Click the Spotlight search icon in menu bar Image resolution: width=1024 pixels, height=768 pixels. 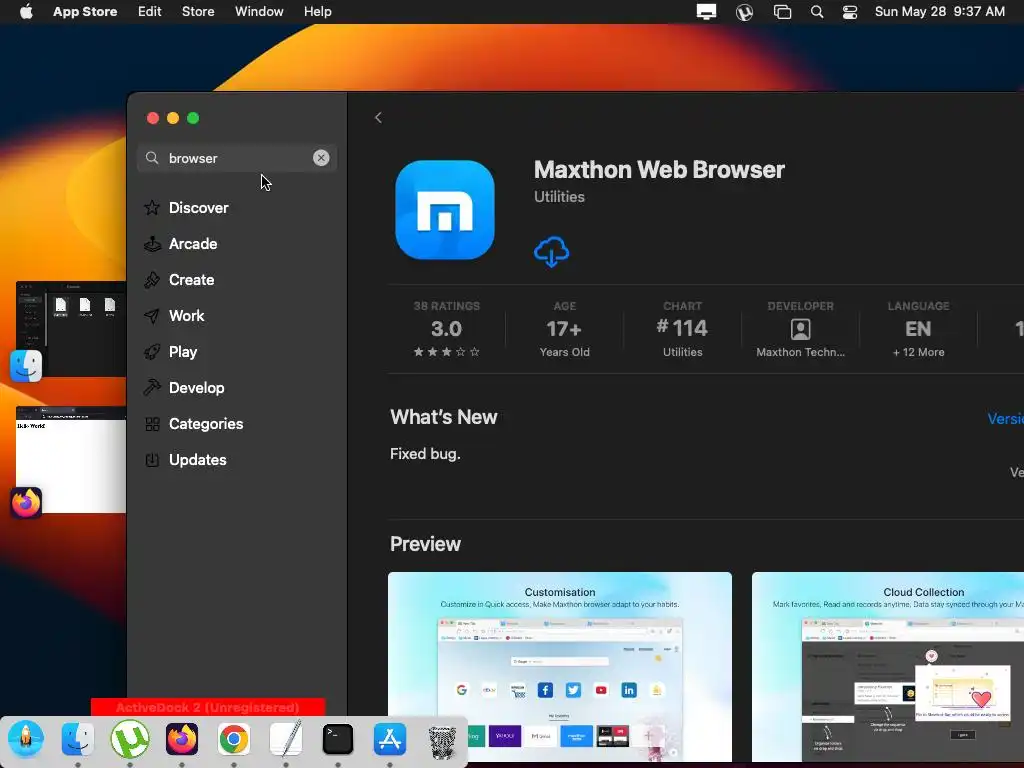point(817,12)
